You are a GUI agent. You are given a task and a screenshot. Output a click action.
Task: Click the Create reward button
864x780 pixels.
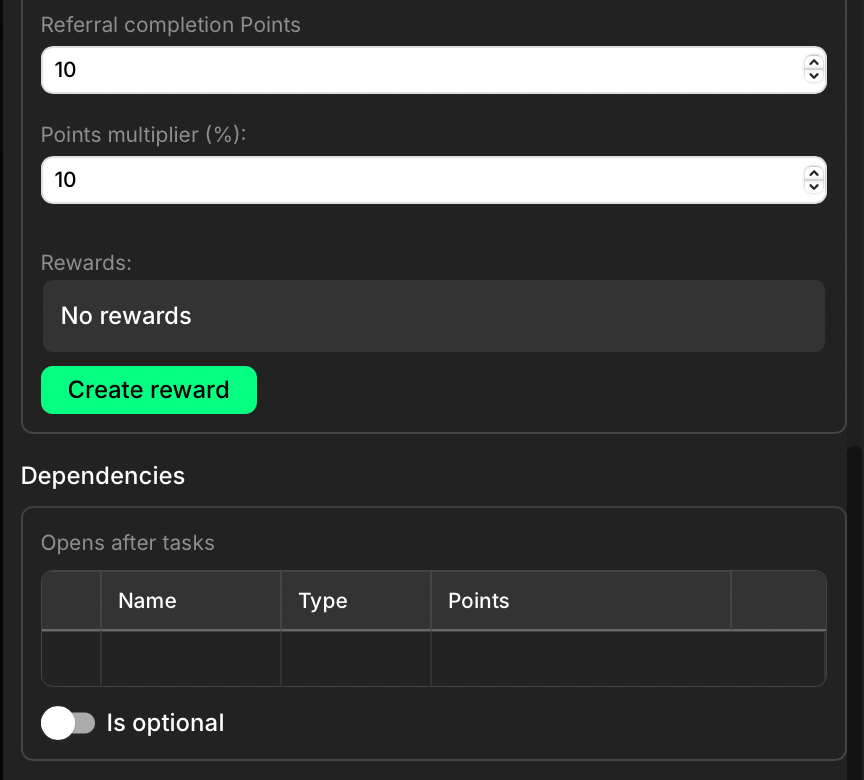149,390
